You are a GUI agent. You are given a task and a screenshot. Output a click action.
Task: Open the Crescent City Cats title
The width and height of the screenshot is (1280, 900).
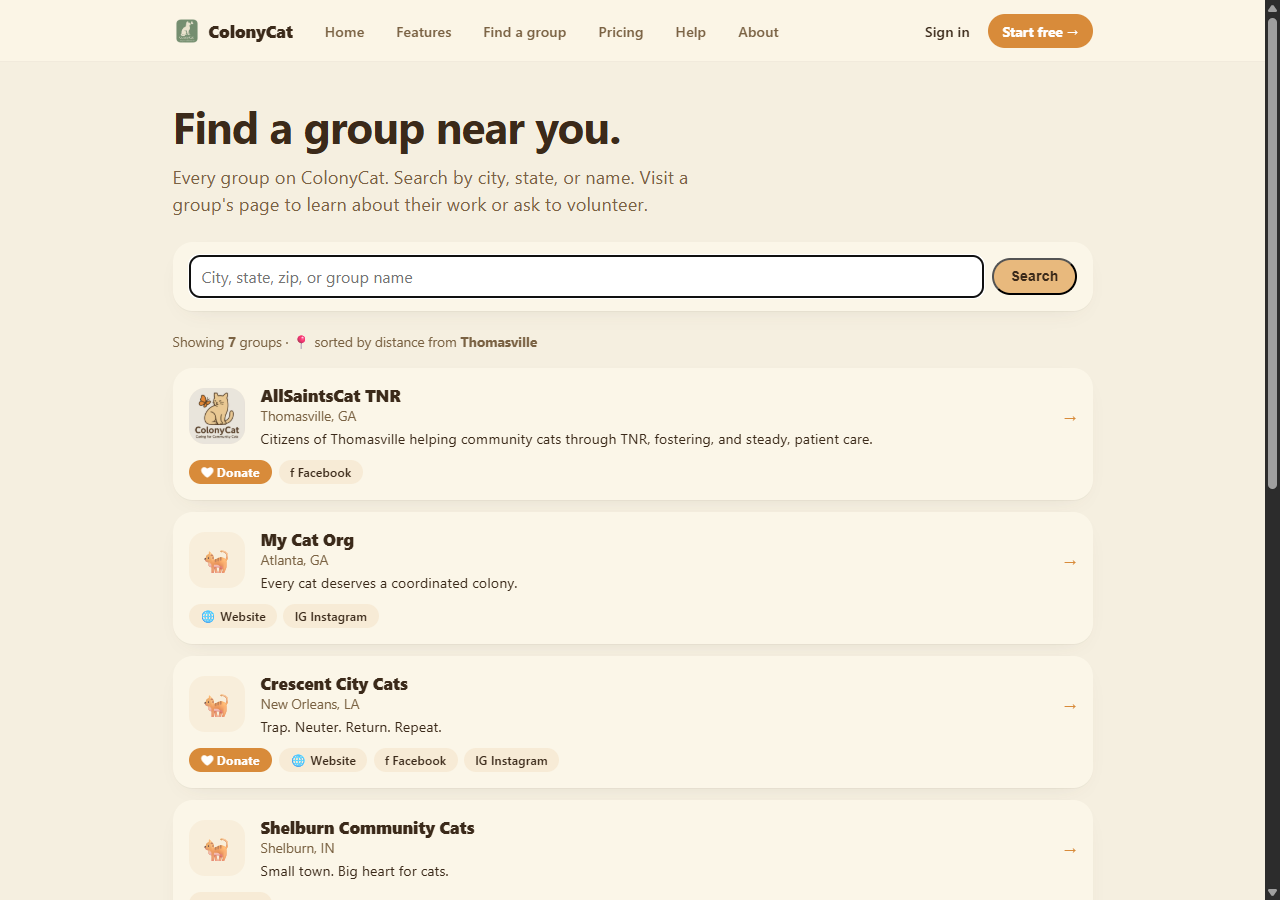334,684
